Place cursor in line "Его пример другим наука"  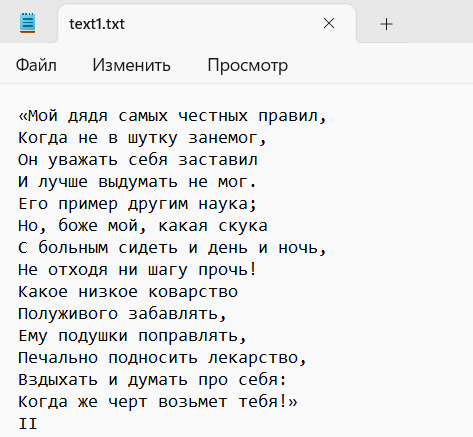click(138, 204)
